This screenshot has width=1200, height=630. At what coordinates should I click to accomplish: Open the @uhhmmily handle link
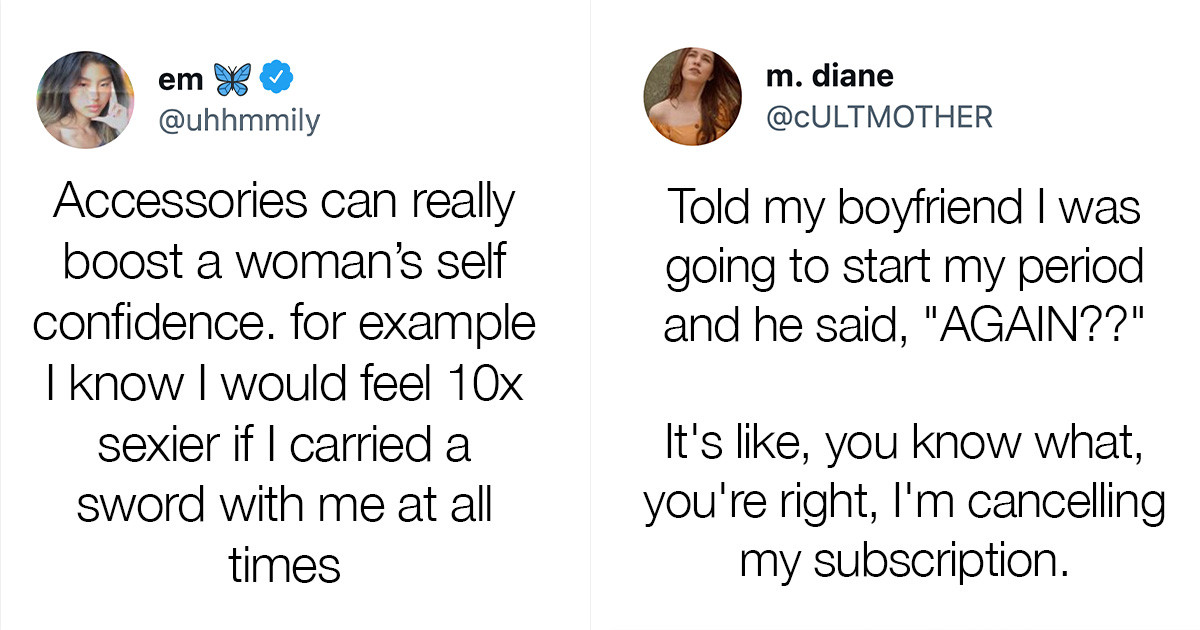pos(238,120)
